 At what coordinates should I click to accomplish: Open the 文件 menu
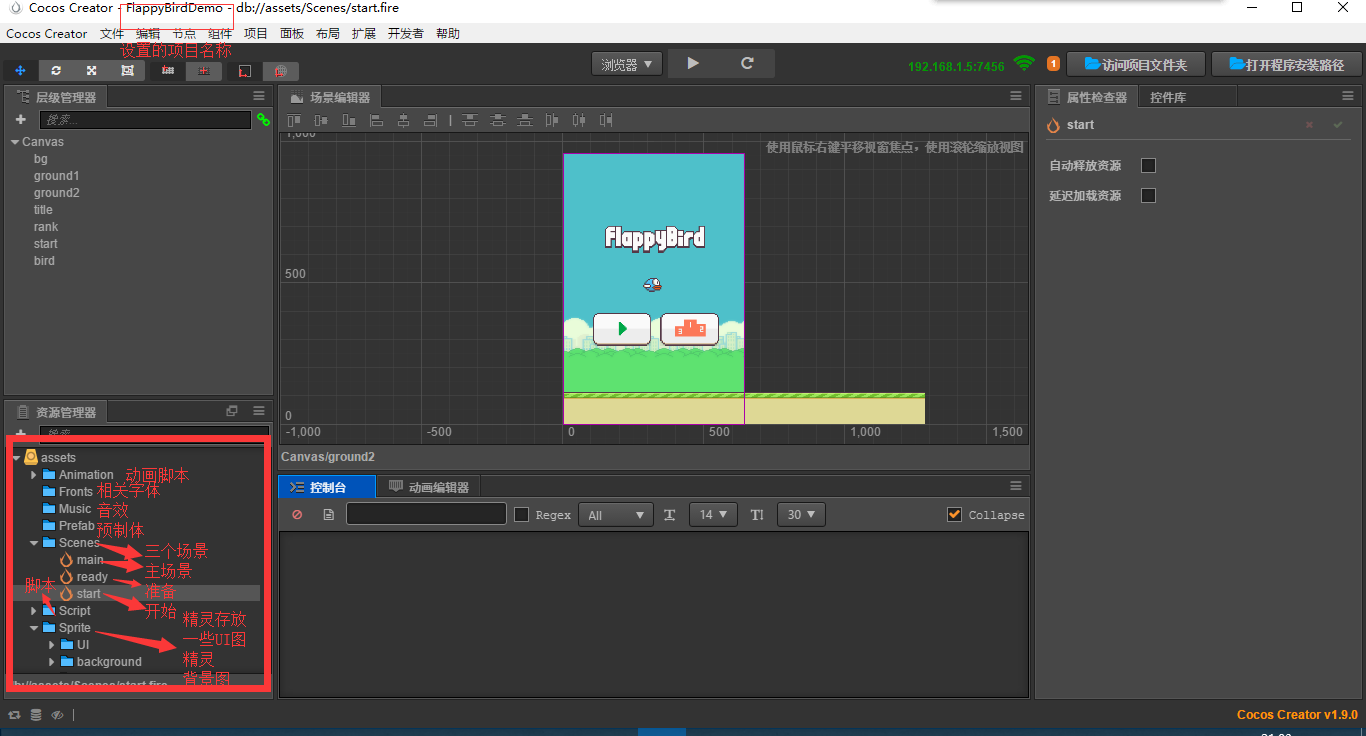click(x=112, y=33)
